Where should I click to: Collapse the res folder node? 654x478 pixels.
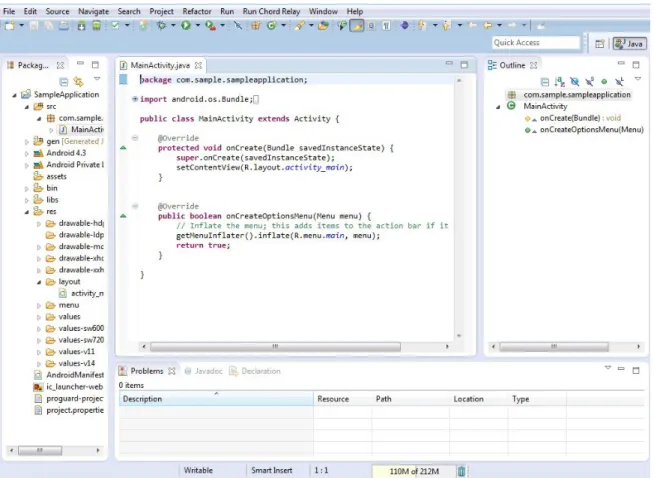(27, 212)
